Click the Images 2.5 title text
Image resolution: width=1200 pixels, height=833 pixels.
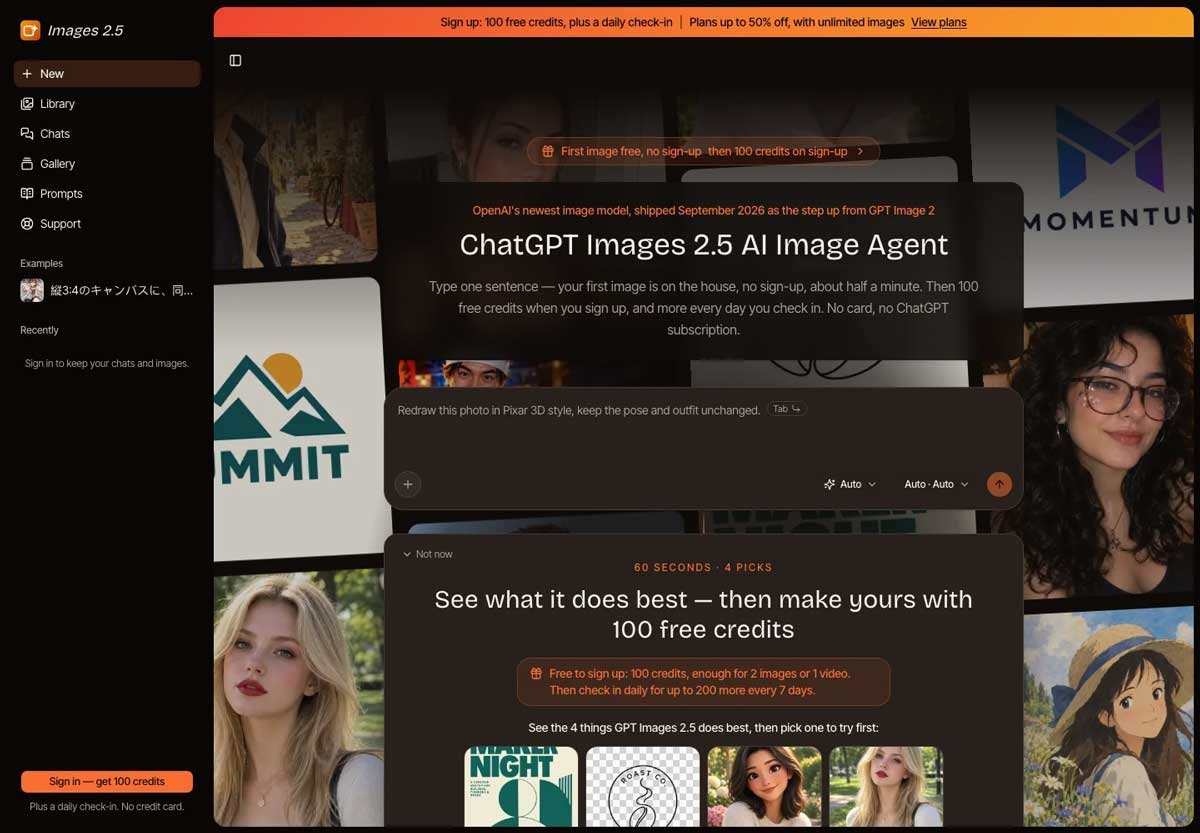[86, 30]
